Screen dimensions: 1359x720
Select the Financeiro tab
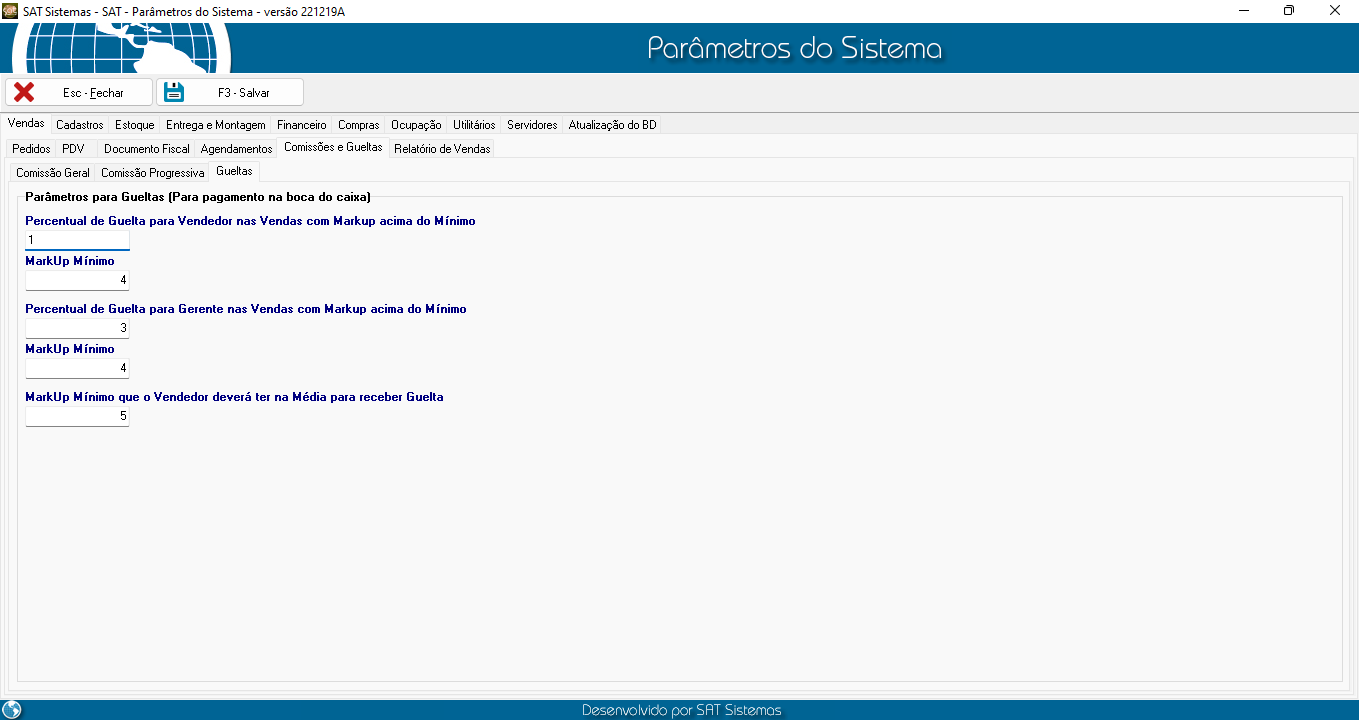pos(301,125)
